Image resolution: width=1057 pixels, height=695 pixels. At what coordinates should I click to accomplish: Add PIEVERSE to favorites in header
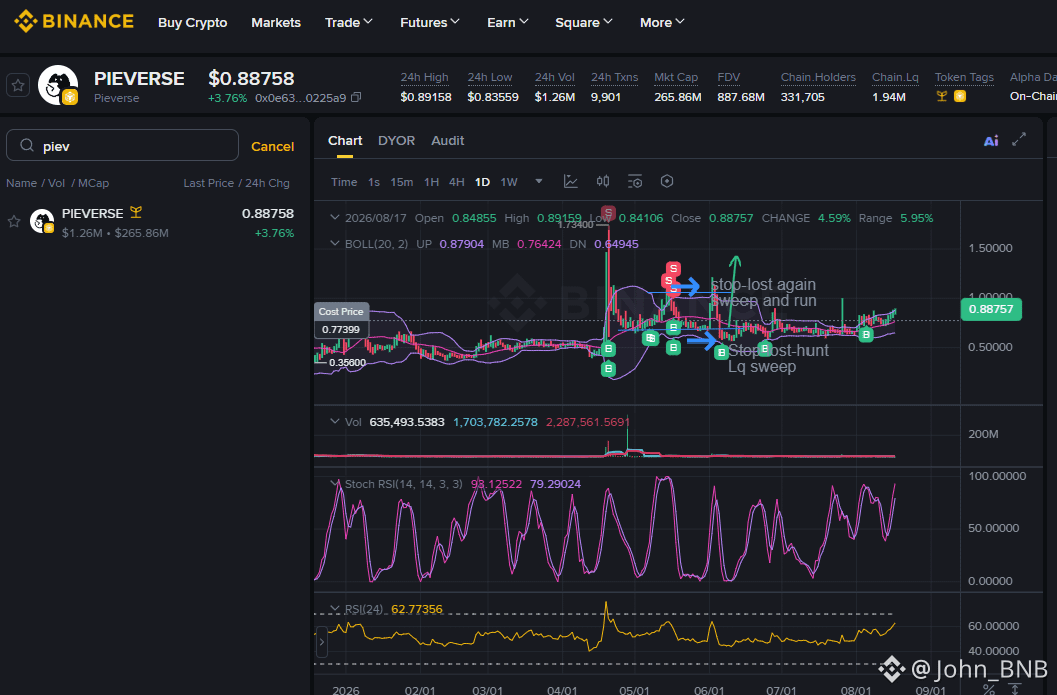click(x=18, y=86)
